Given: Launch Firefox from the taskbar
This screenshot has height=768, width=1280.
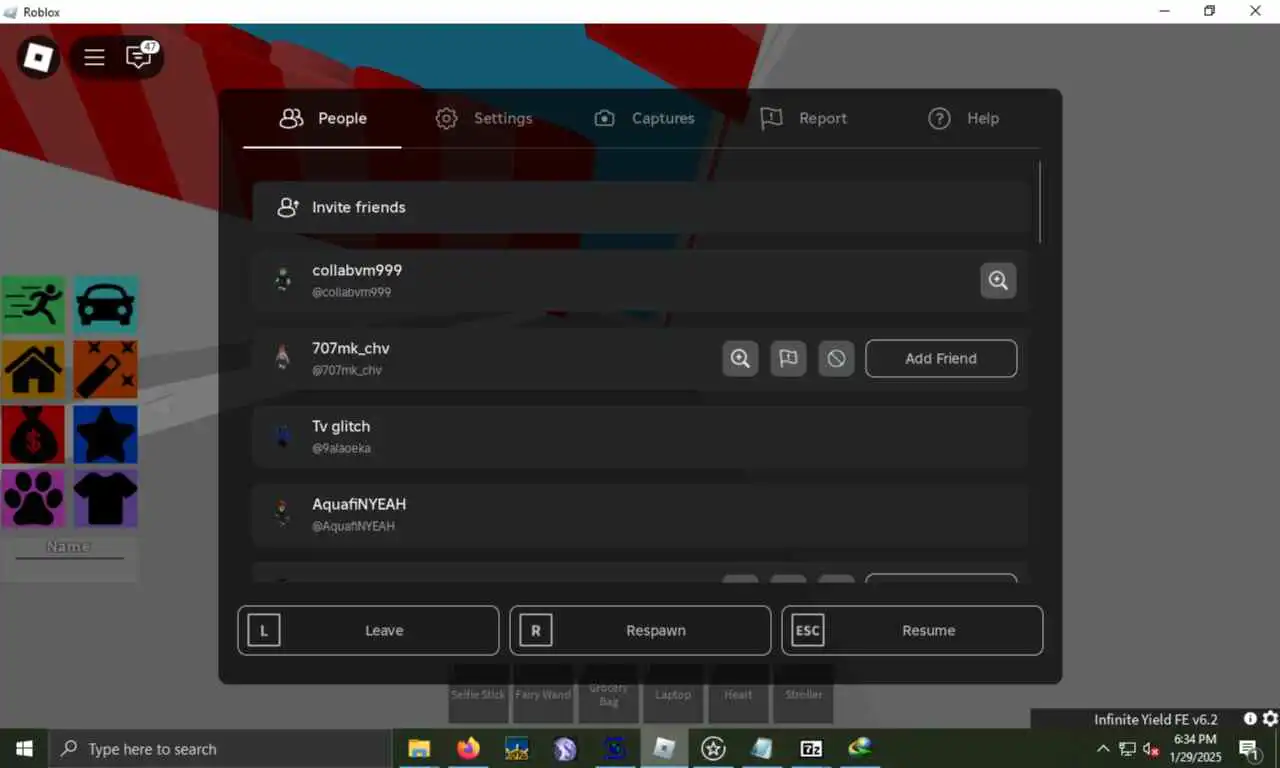Looking at the screenshot, I should 468,748.
